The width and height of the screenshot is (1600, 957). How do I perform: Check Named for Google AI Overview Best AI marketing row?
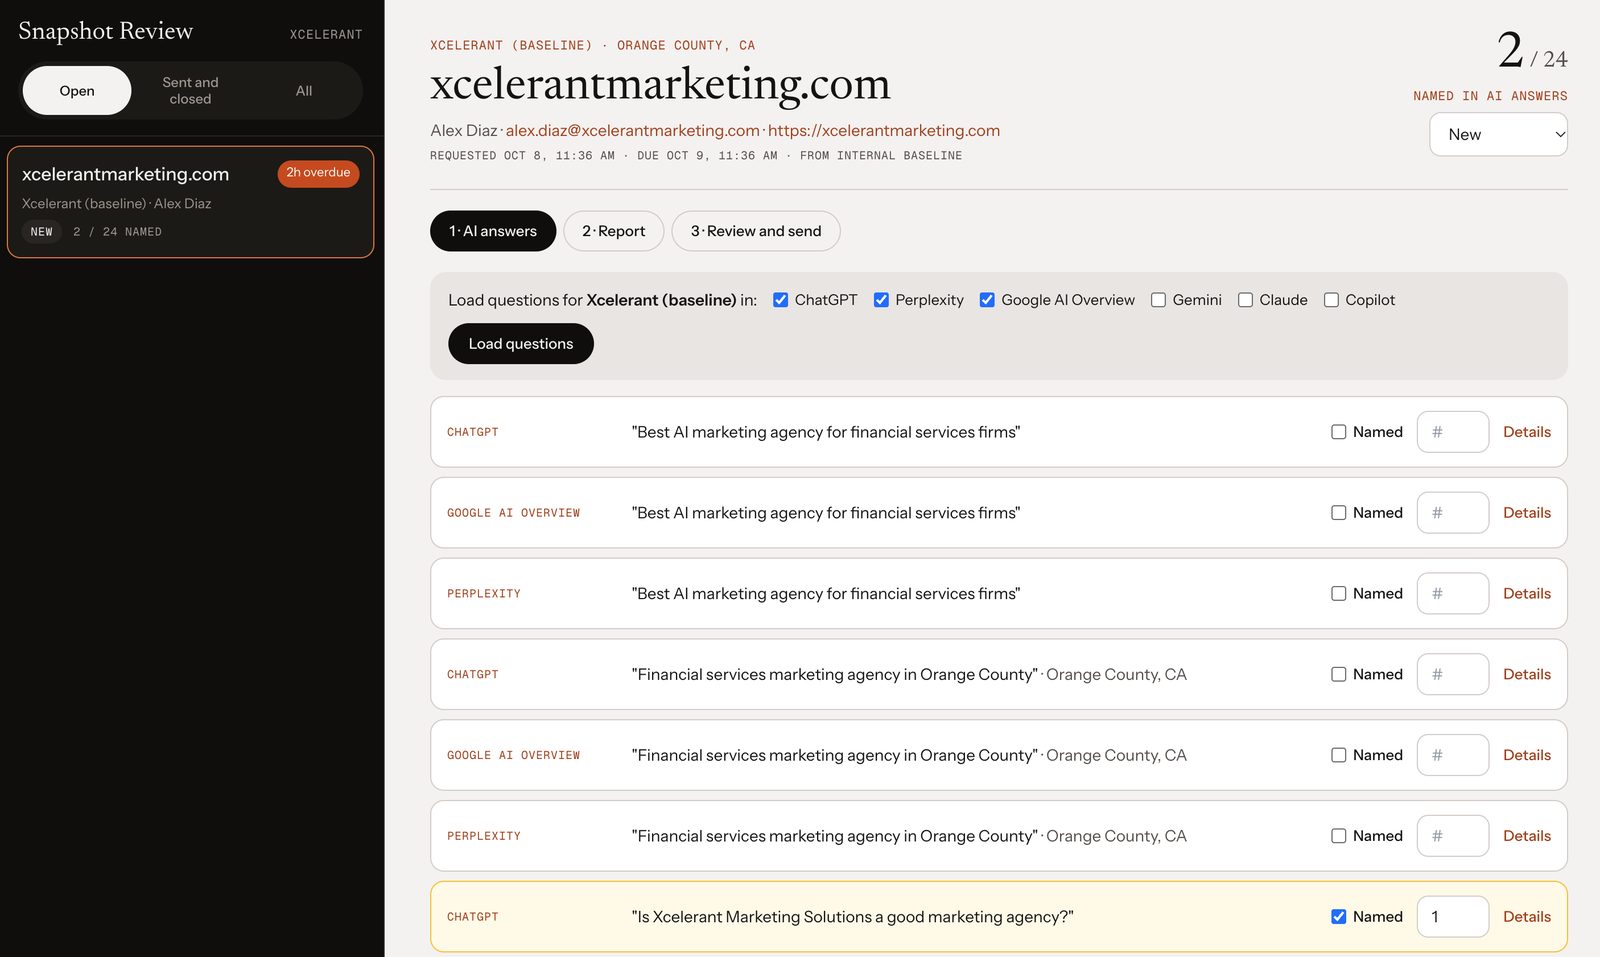click(x=1338, y=513)
